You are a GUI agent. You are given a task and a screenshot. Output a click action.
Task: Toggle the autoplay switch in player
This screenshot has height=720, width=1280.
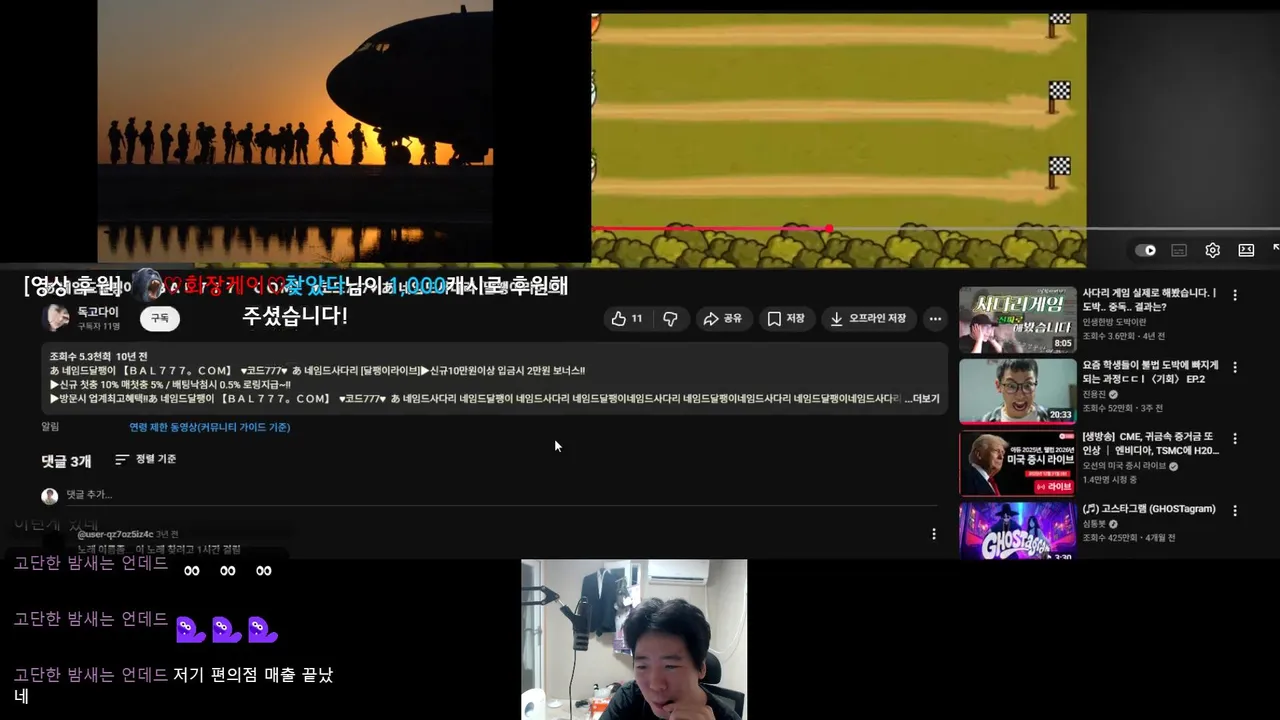[1146, 250]
